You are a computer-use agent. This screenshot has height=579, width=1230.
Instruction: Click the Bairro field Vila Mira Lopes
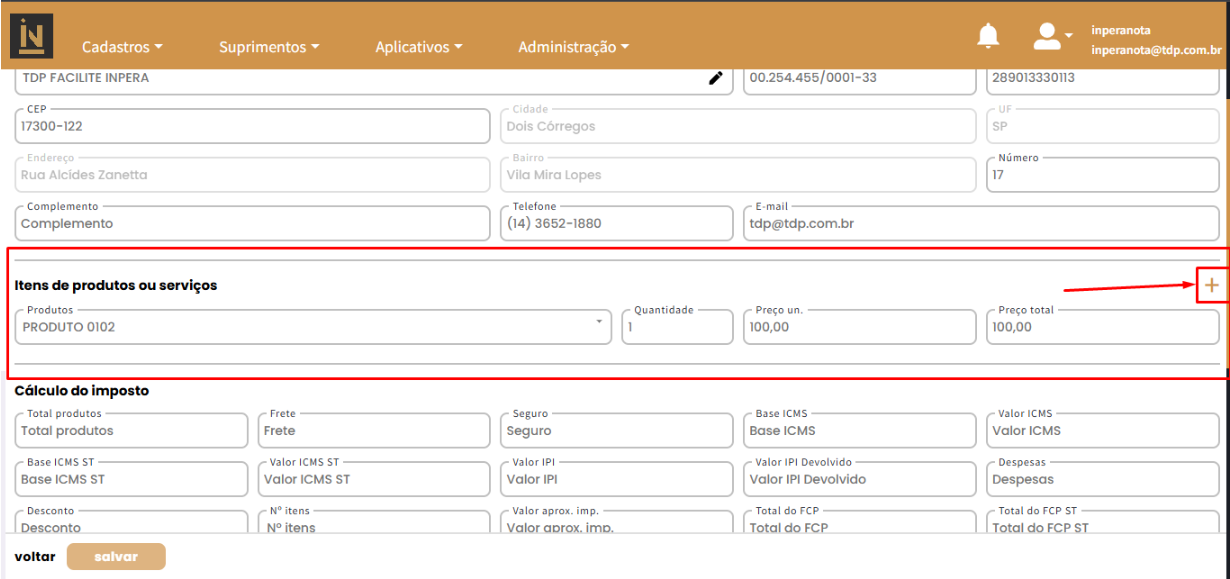pos(738,175)
